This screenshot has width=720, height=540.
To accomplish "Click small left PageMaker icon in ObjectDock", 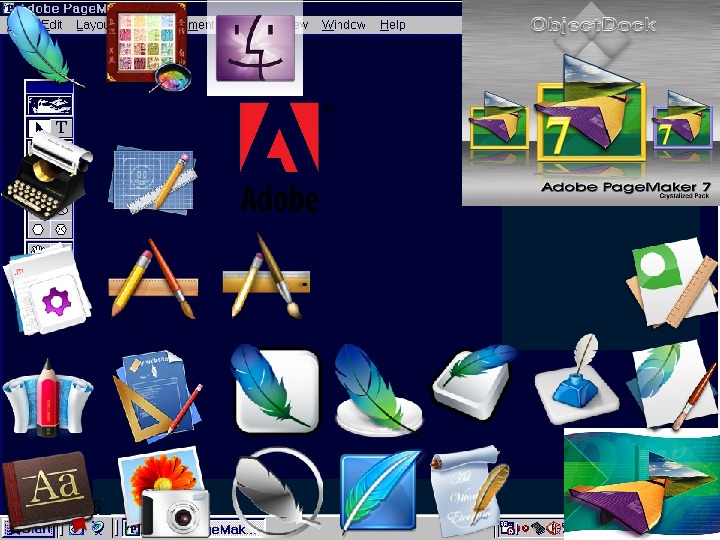I will (498, 120).
